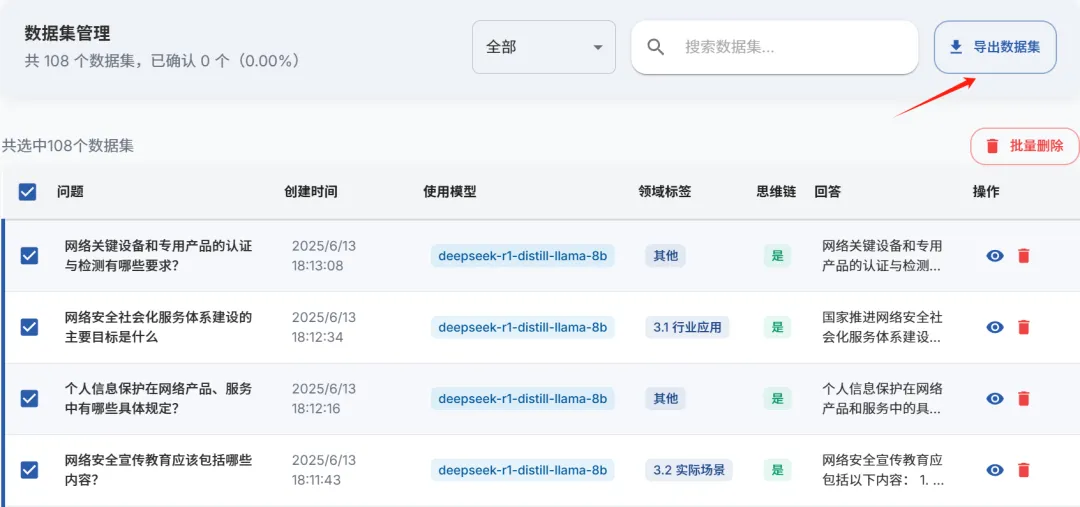Focus the 搜索数据集 search field

[774, 47]
